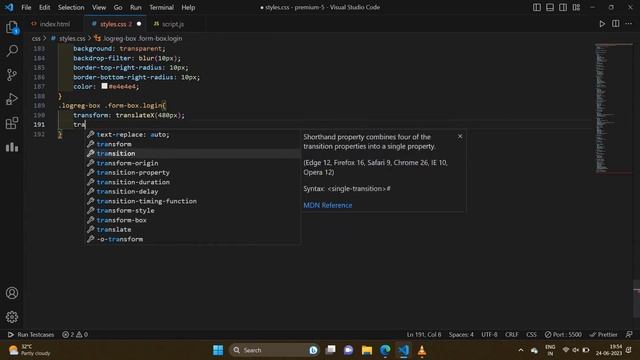Viewport: 640px width, 360px height.
Task: Open the View menu
Action: pyautogui.click(x=99, y=7)
